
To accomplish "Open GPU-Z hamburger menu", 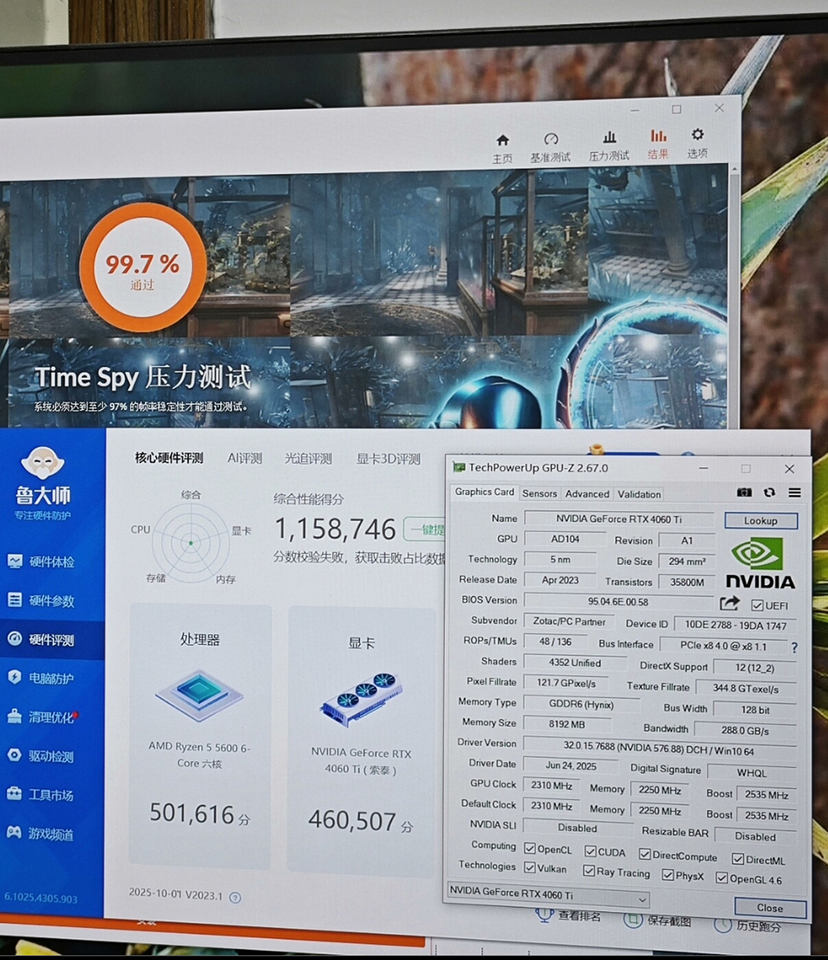I will pos(794,492).
